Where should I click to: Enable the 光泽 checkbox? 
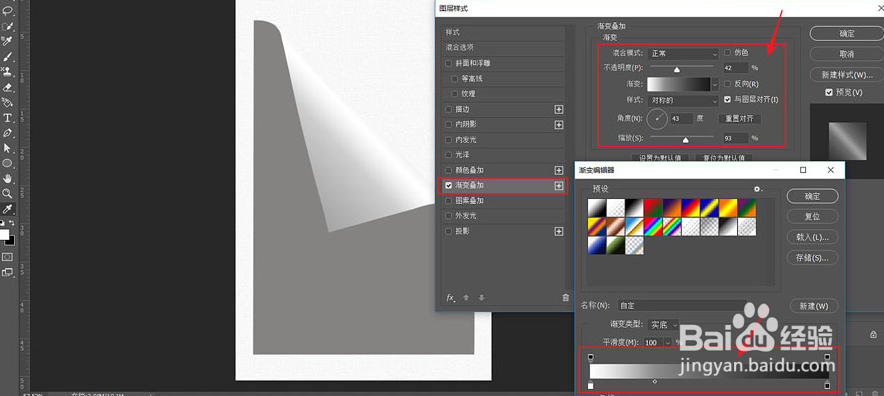point(449,155)
